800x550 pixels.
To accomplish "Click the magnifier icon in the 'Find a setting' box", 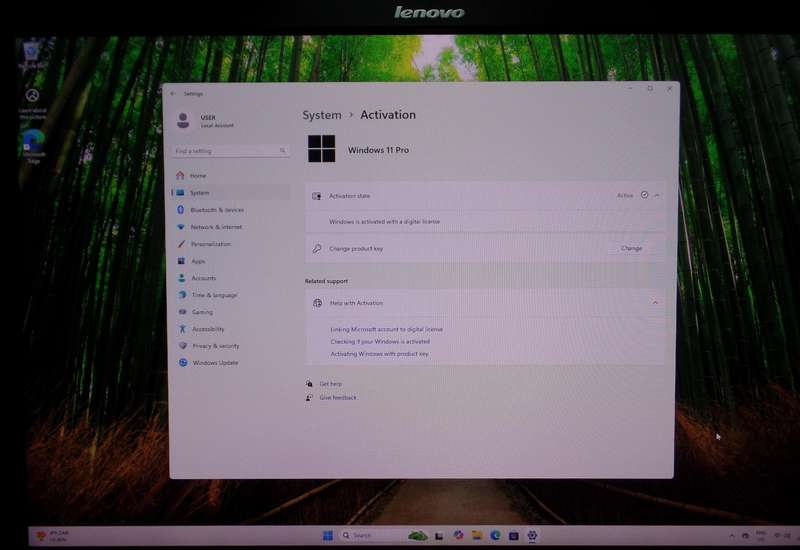I will point(283,151).
